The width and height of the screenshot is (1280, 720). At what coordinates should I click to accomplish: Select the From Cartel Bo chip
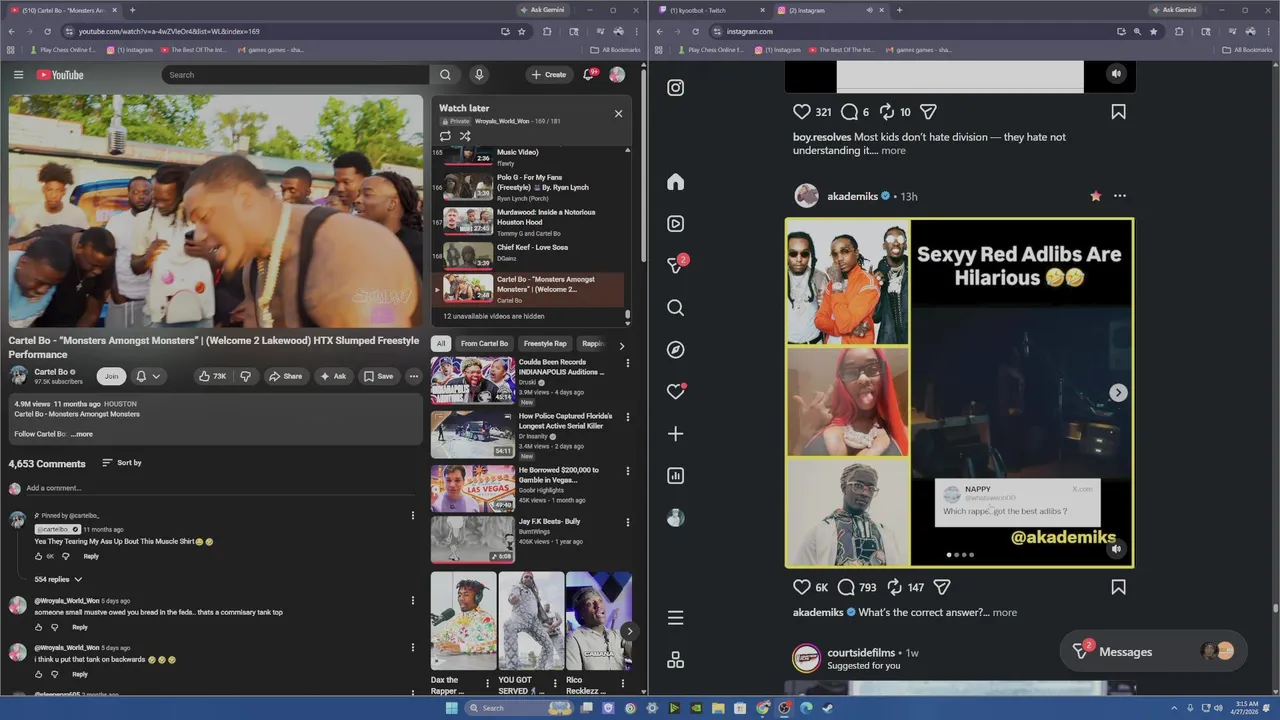484,344
